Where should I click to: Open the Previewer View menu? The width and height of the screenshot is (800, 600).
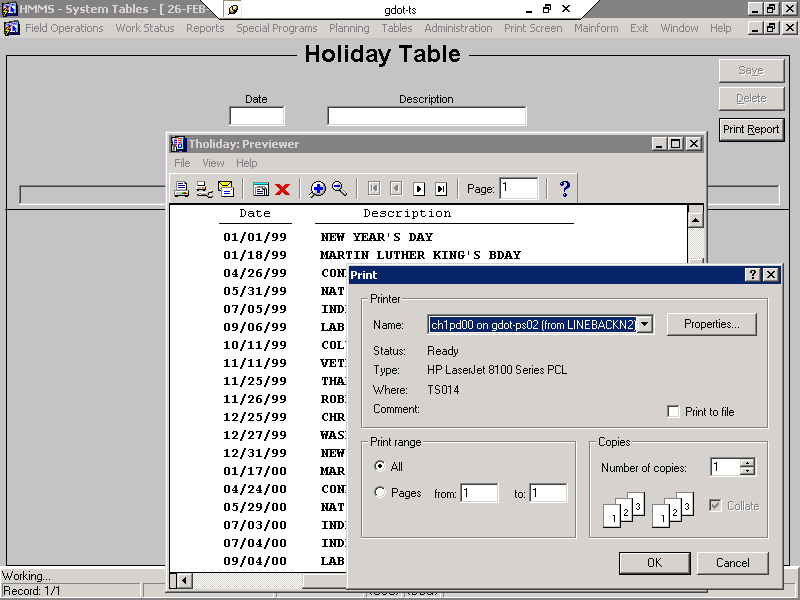point(213,163)
